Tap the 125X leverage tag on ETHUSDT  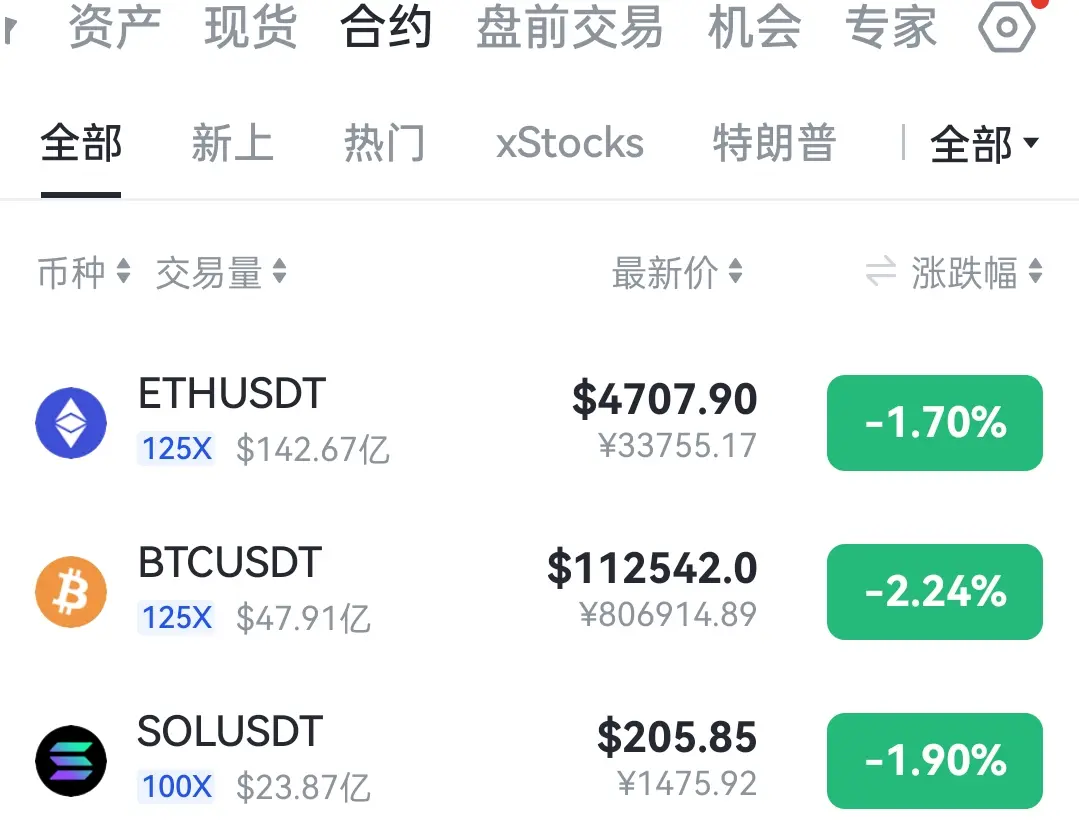(176, 449)
